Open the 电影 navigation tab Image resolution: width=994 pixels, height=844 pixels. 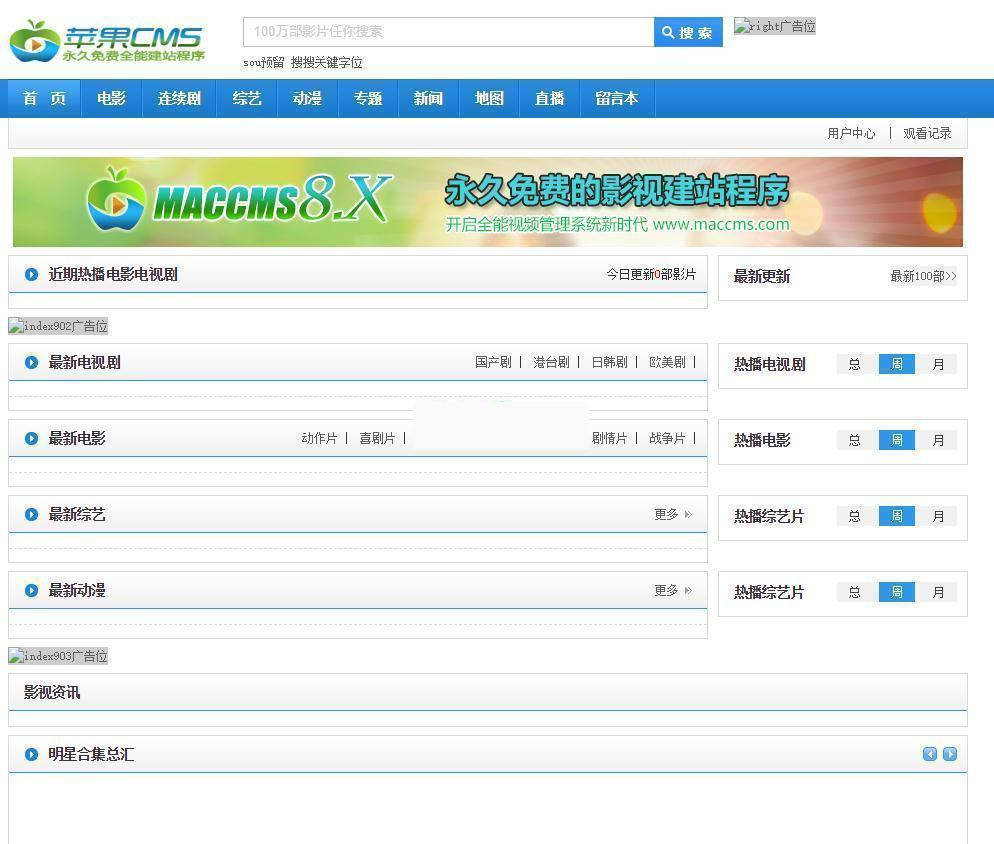tap(111, 98)
